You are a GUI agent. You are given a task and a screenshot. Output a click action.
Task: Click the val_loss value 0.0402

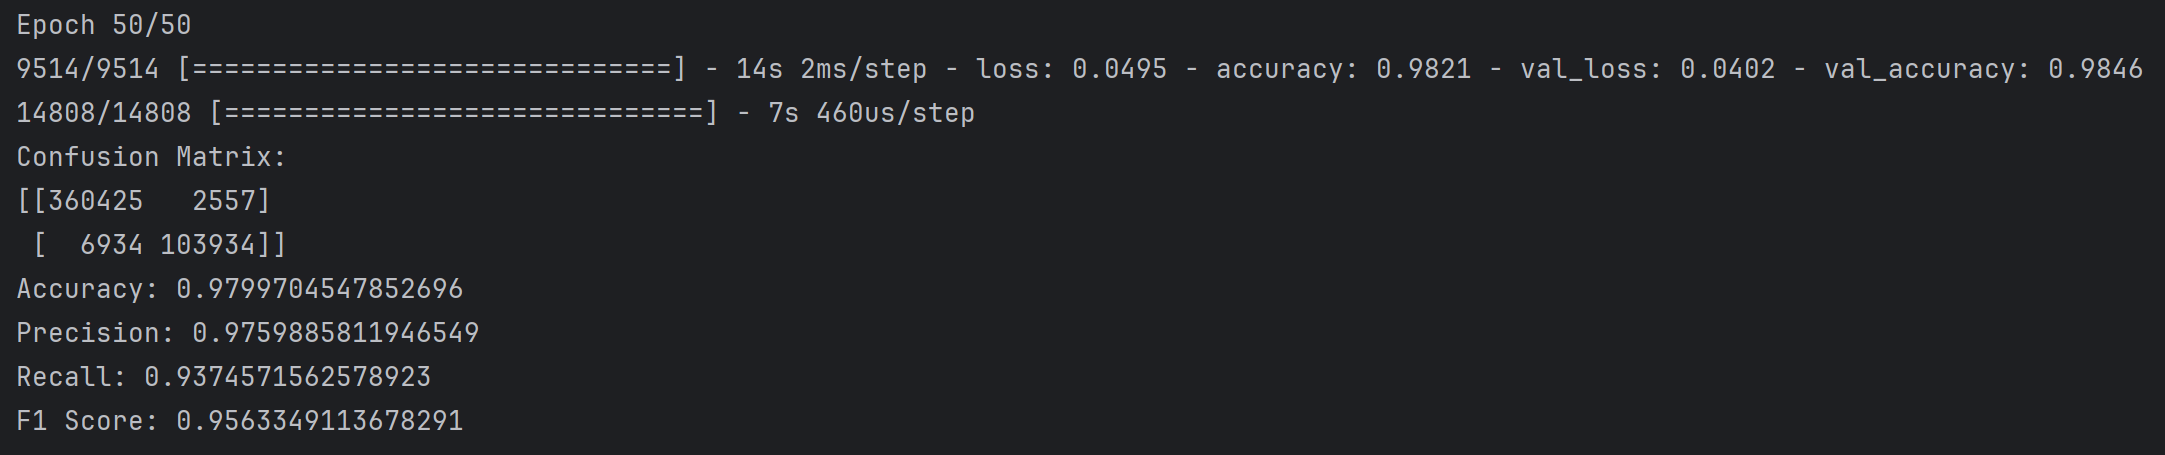point(1727,69)
